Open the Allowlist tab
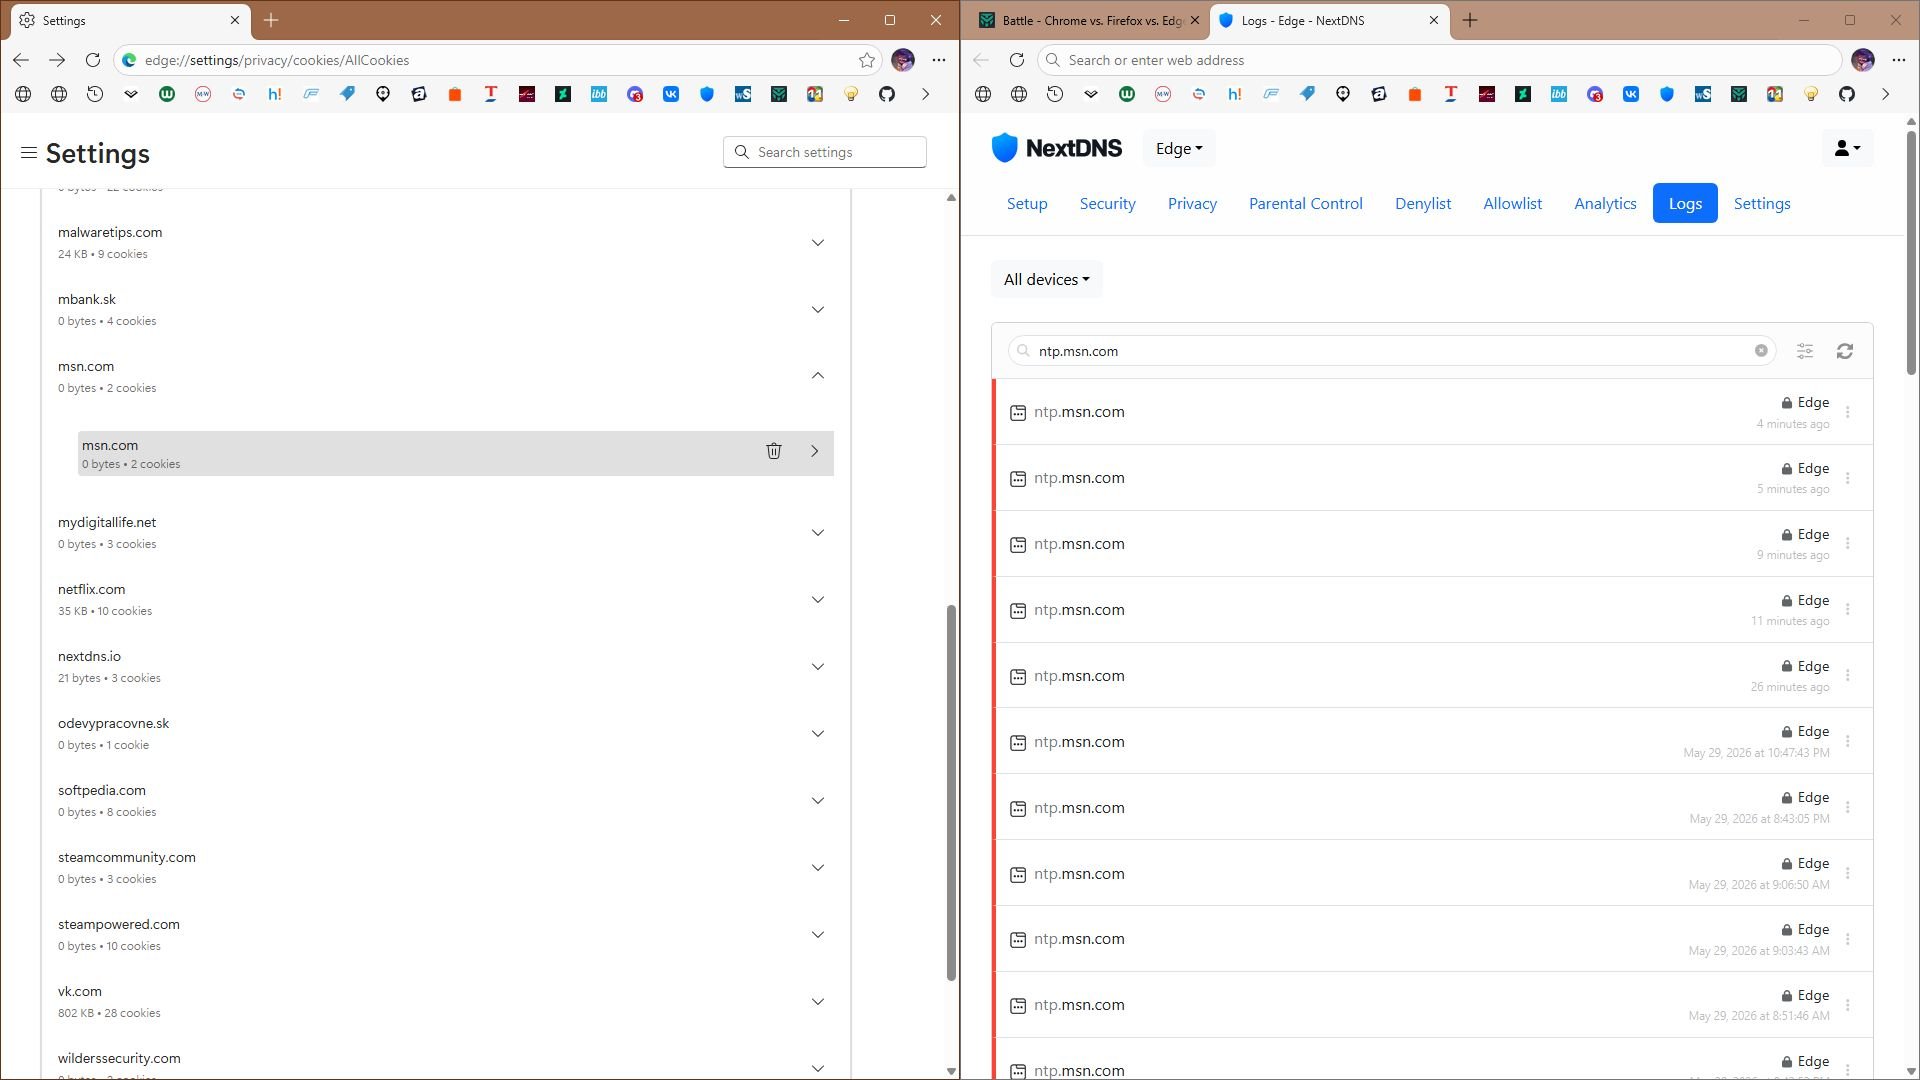The image size is (1920, 1080). 1512,203
